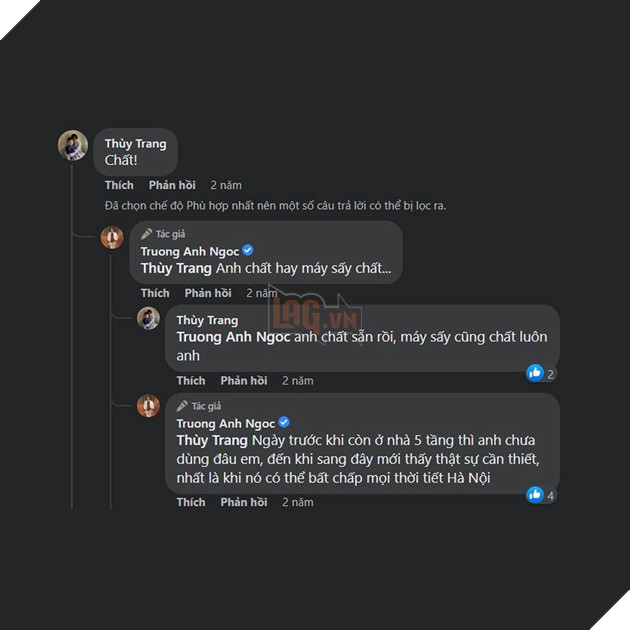The image size is (630, 630).
Task: Open Thùy Trang's profile from top comment name
Action: pos(135,144)
